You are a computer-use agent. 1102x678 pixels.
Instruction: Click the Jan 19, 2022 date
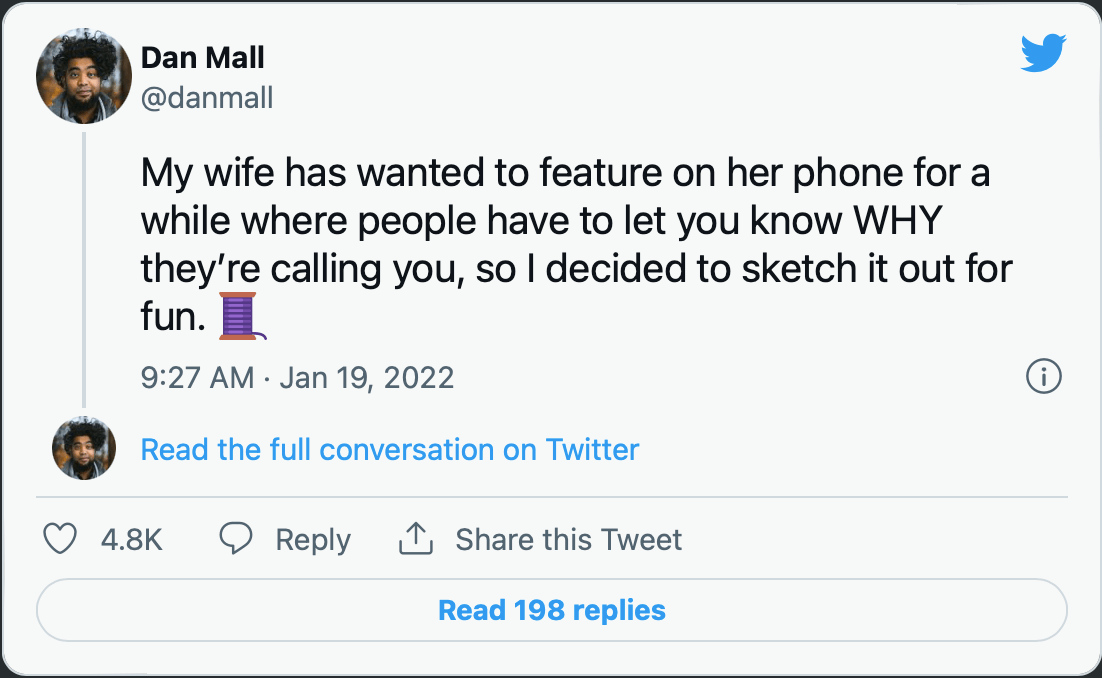[x=367, y=377]
